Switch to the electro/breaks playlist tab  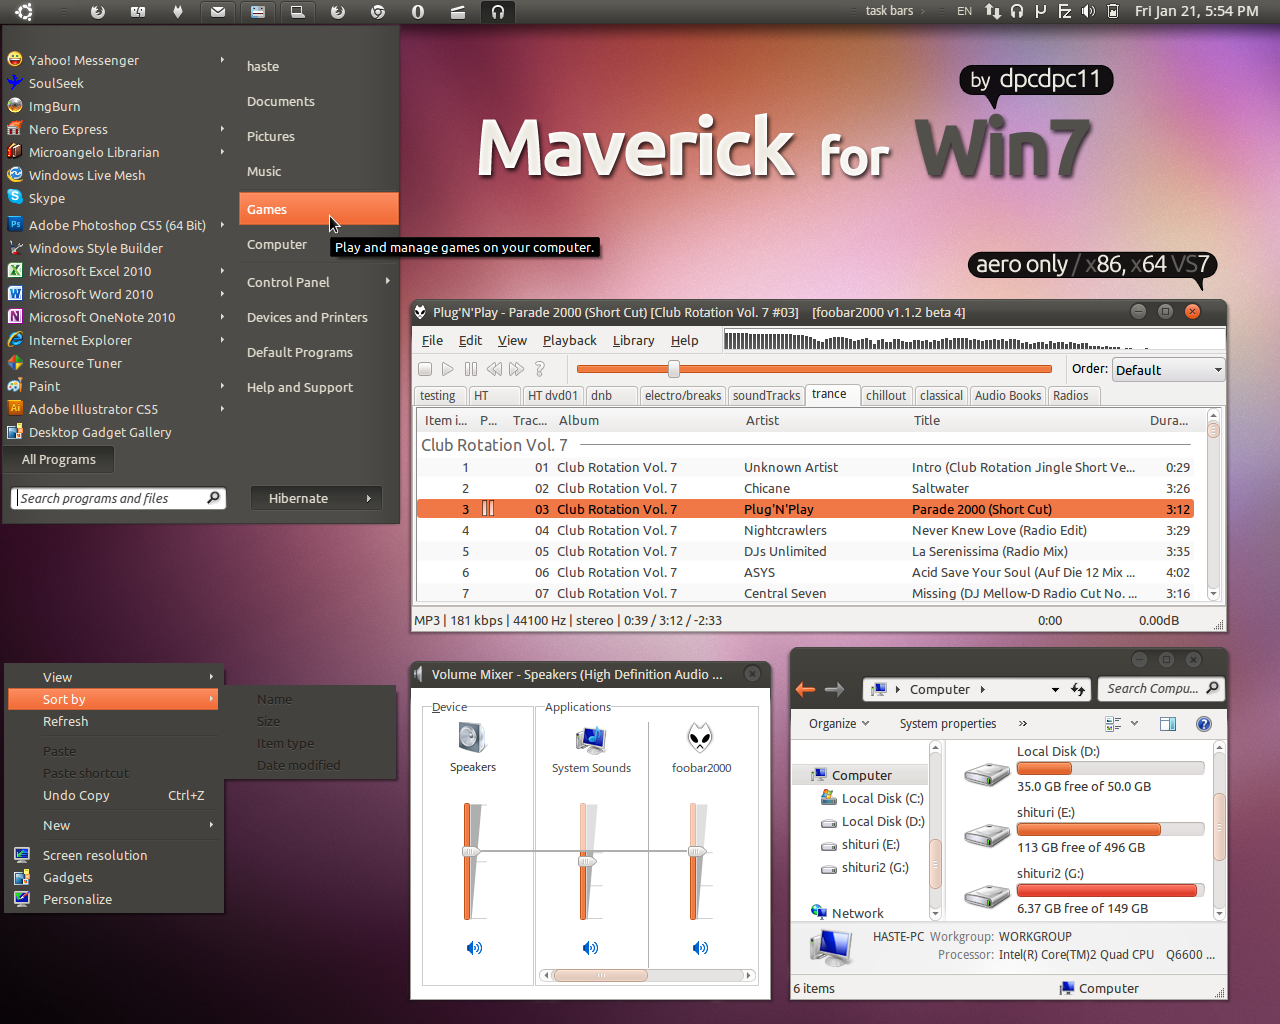pyautogui.click(x=683, y=395)
